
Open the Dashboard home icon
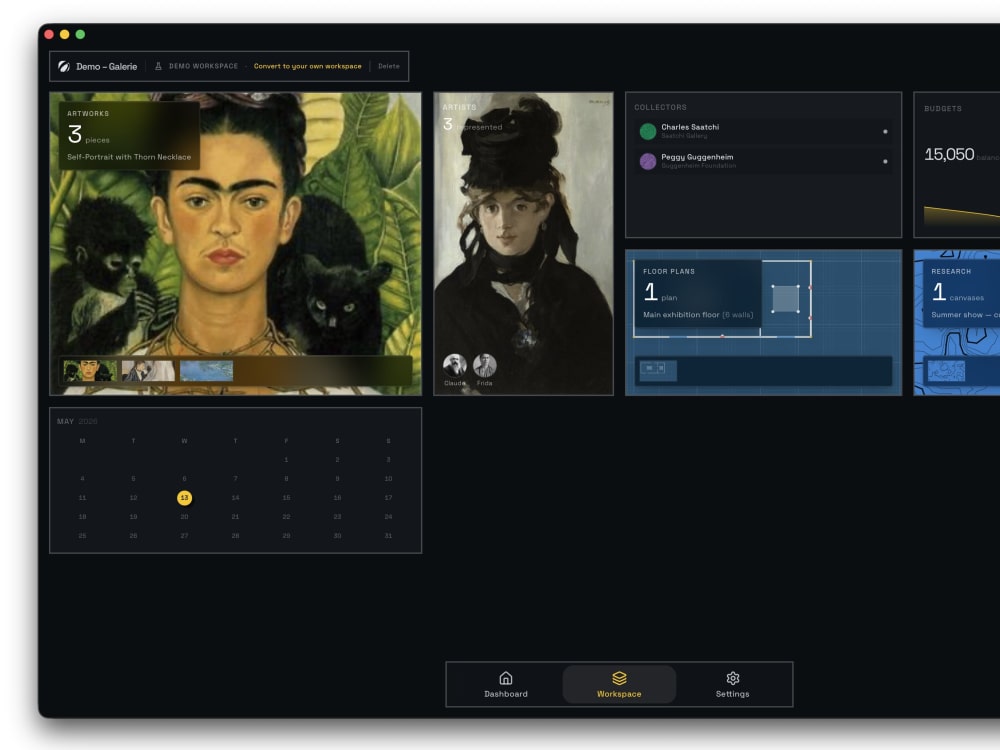coord(506,677)
